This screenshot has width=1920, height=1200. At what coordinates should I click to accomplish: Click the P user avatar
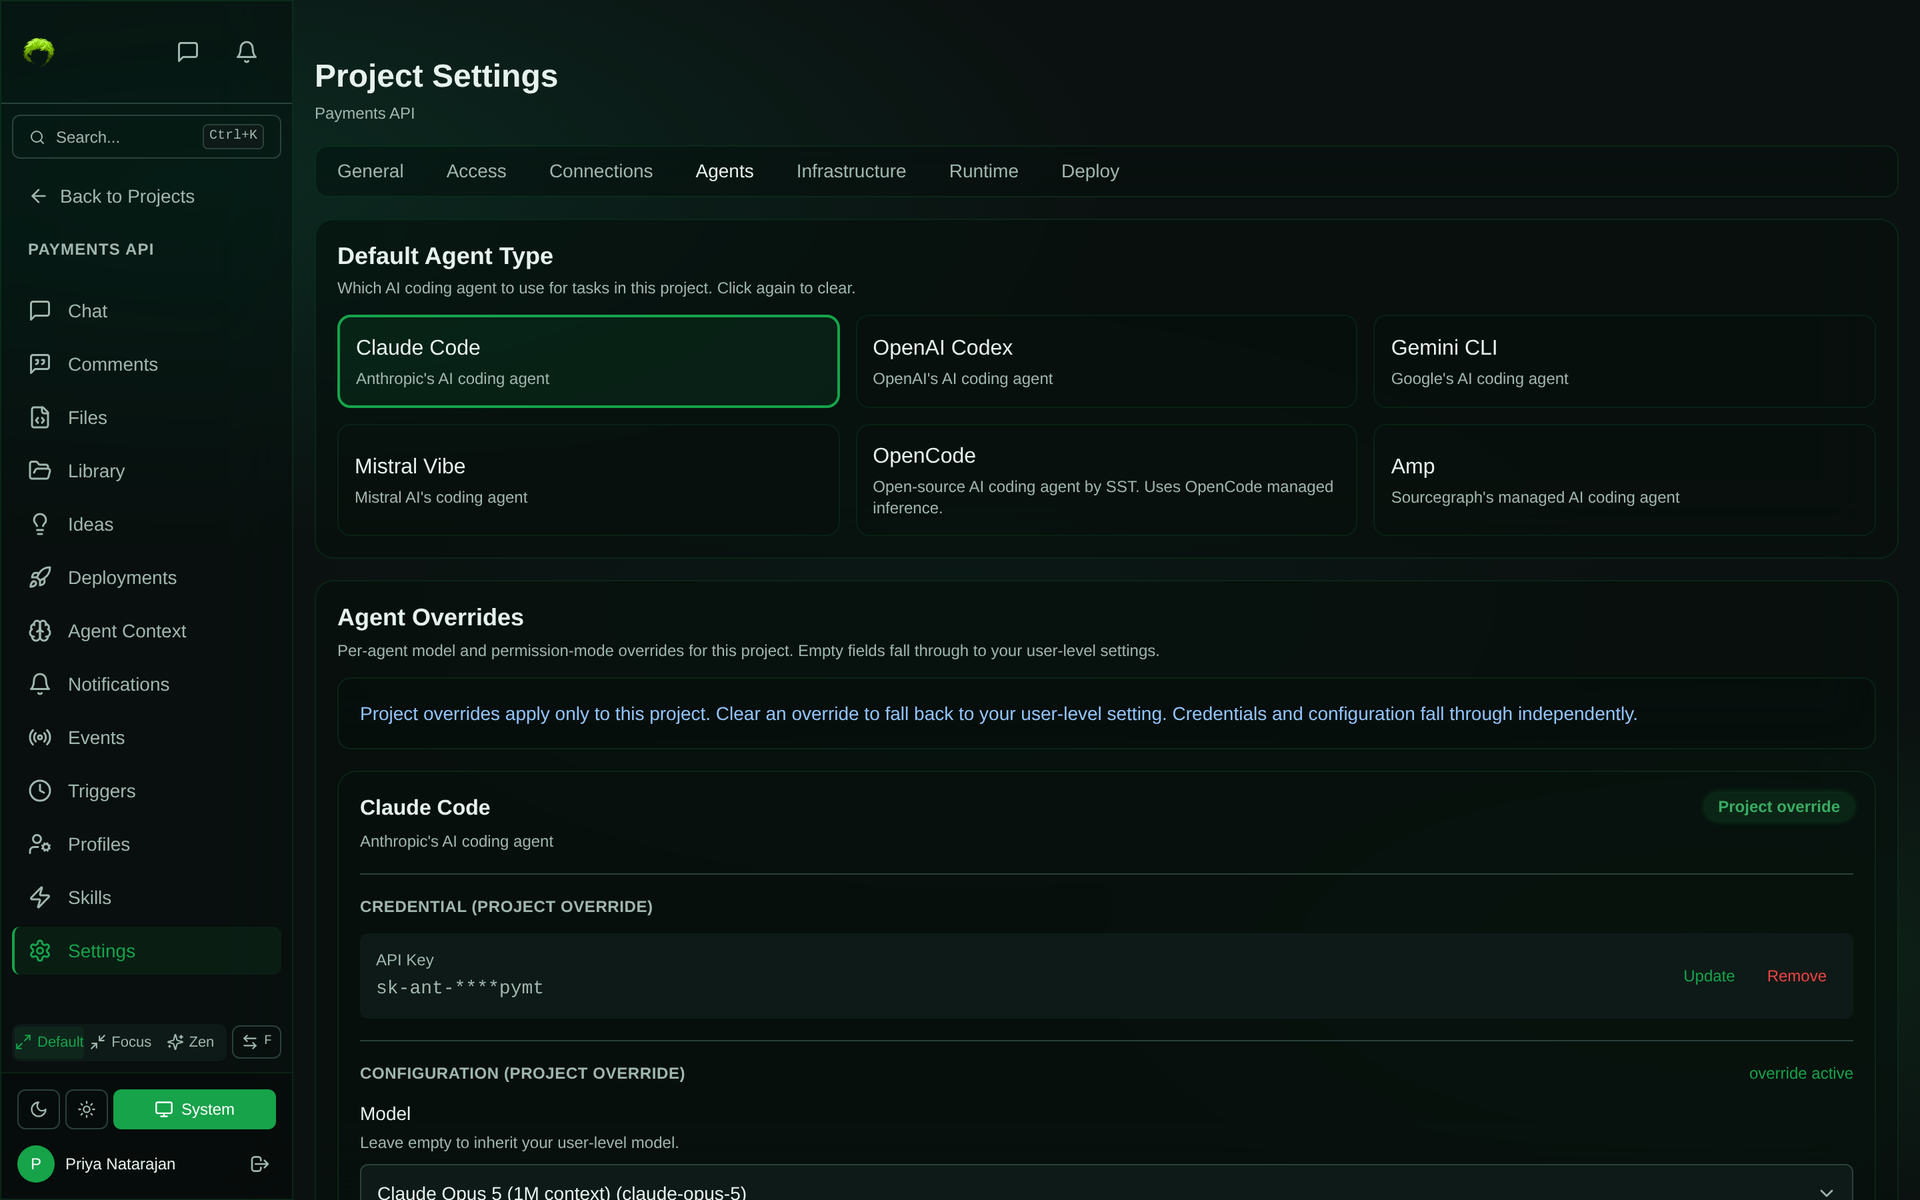(36, 1164)
